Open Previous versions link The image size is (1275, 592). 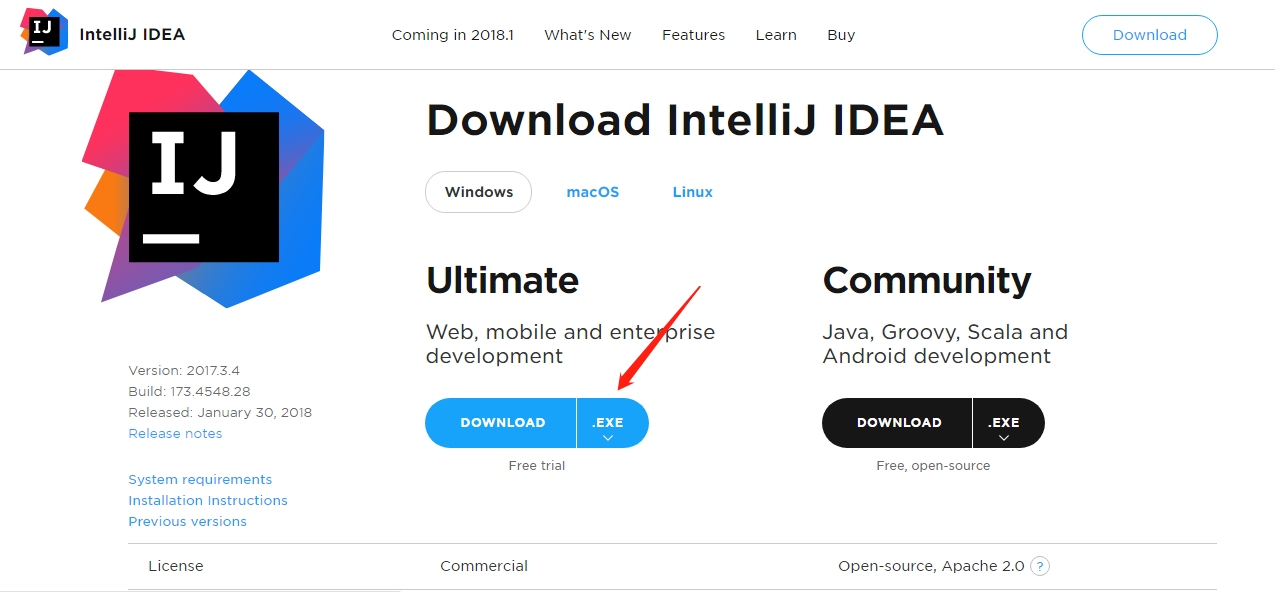click(x=187, y=521)
